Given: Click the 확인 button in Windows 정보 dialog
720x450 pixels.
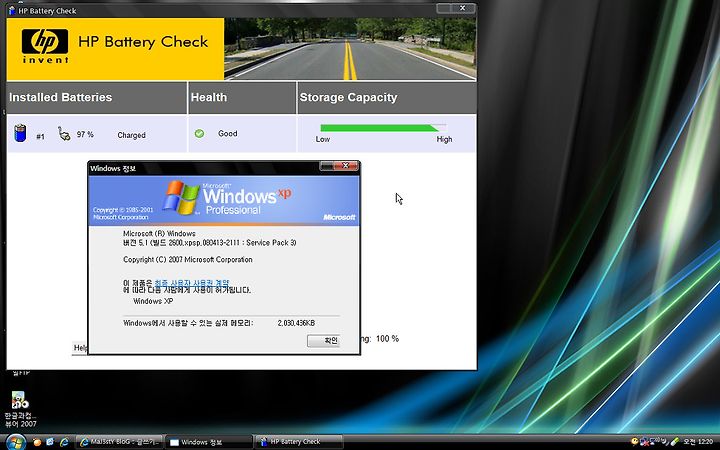Looking at the screenshot, I should (323, 341).
